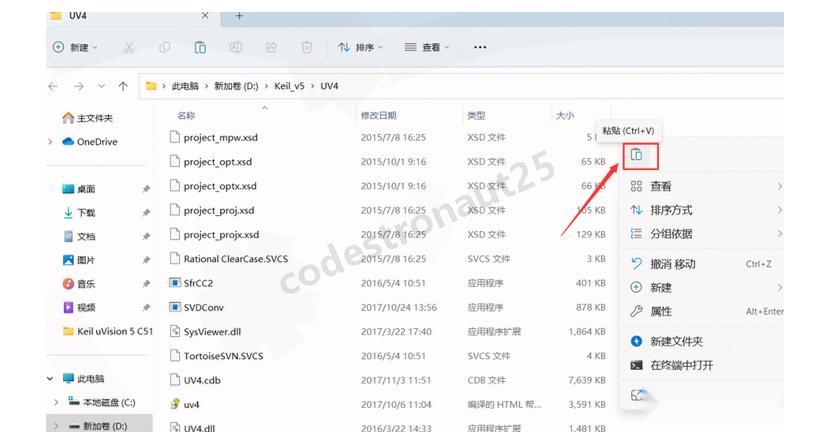Open Keil uVision 5 C51 sidebar folder
The image size is (830, 444).
pyautogui.click(x=107, y=332)
